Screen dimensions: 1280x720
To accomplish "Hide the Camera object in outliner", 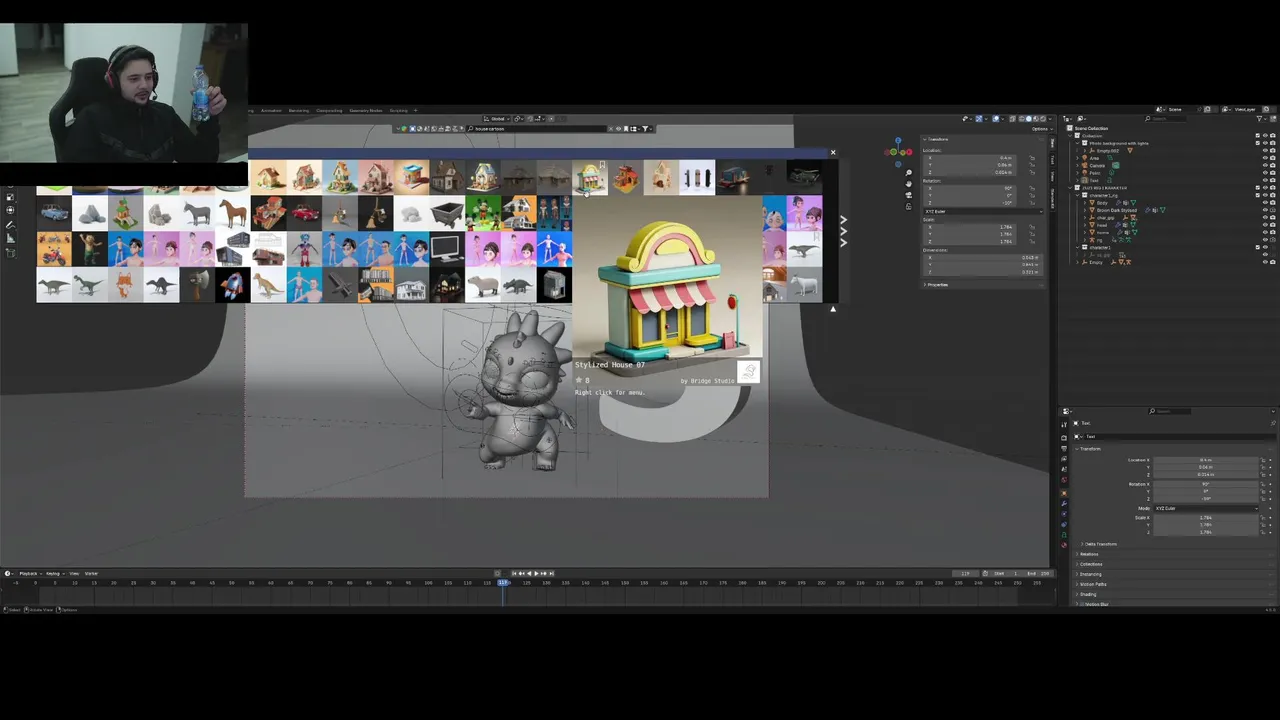I will (x=1265, y=165).
